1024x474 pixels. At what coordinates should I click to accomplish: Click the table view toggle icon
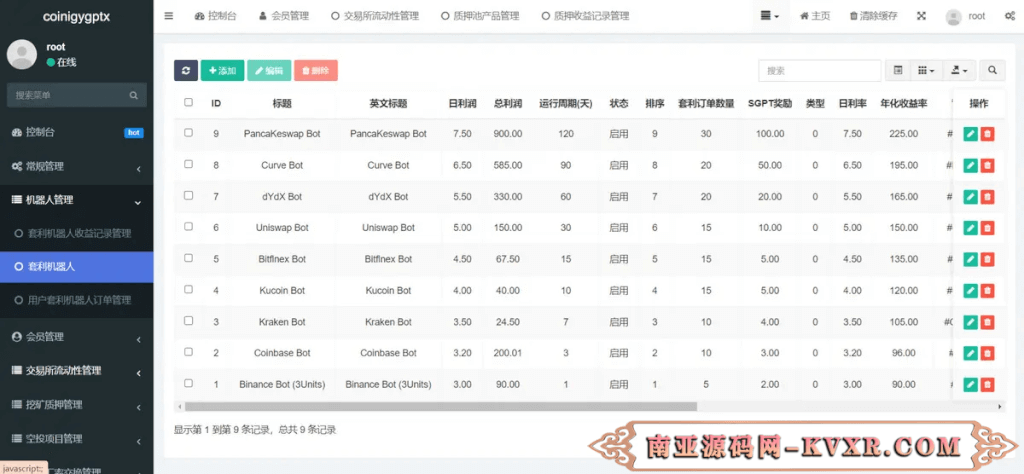pyautogui.click(x=898, y=71)
